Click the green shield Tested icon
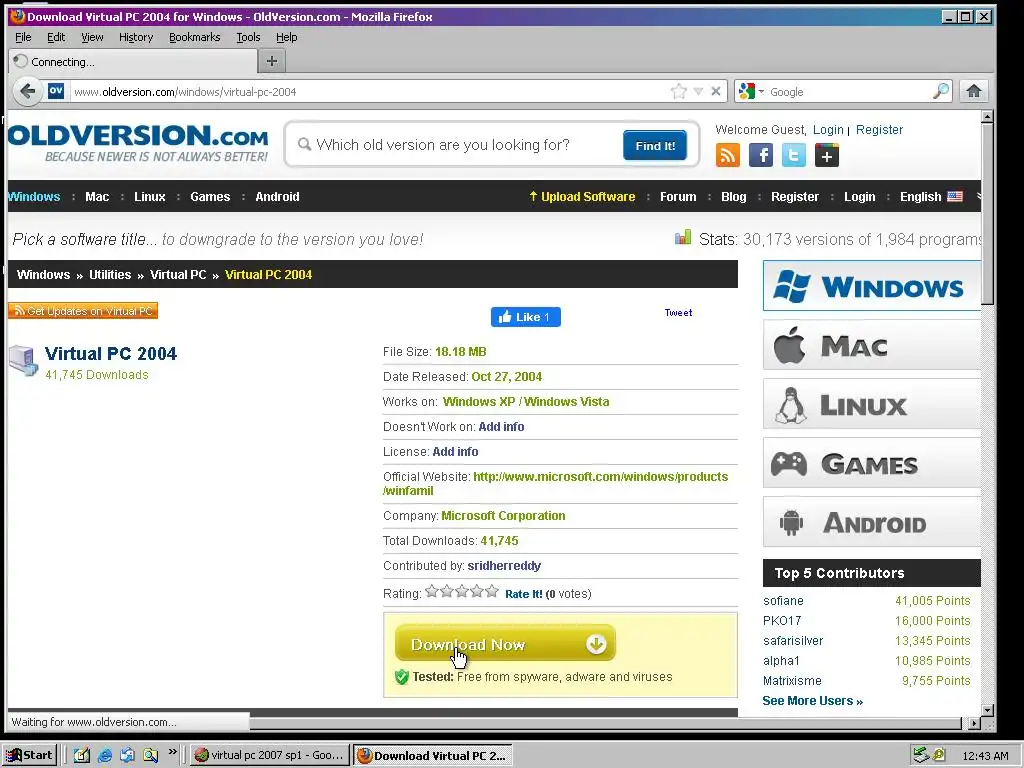Image resolution: width=1024 pixels, height=768 pixels. pos(402,677)
